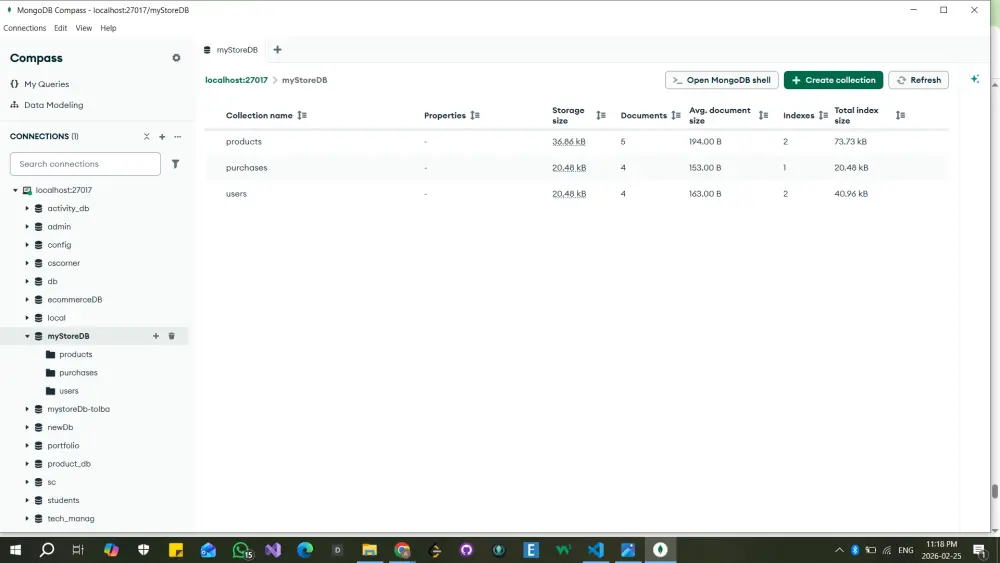Viewport: 1000px width, 563px height.
Task: Click Open MongoDB shell button
Action: (721, 80)
